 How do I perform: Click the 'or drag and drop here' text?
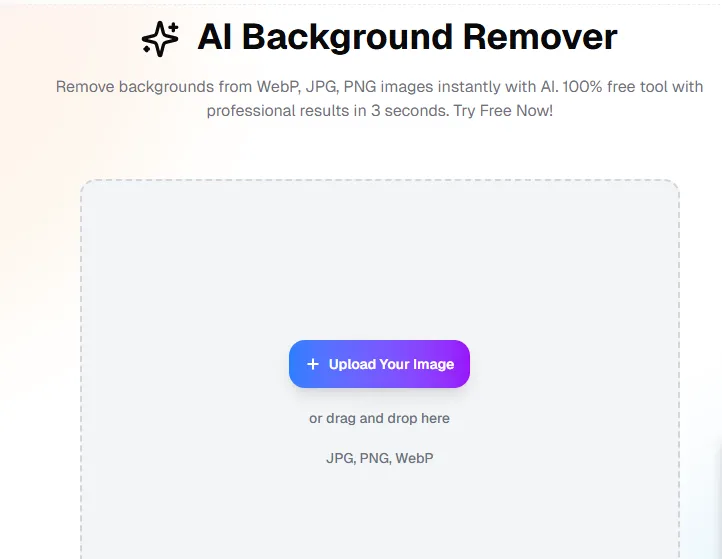coord(379,418)
